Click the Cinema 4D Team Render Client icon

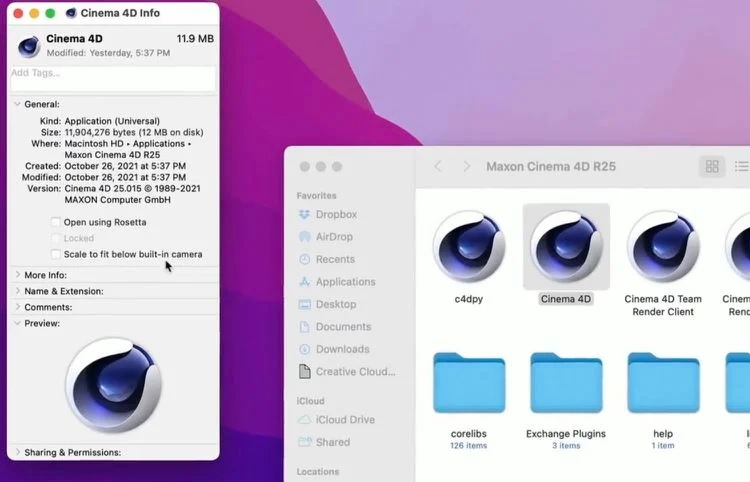[662, 247]
